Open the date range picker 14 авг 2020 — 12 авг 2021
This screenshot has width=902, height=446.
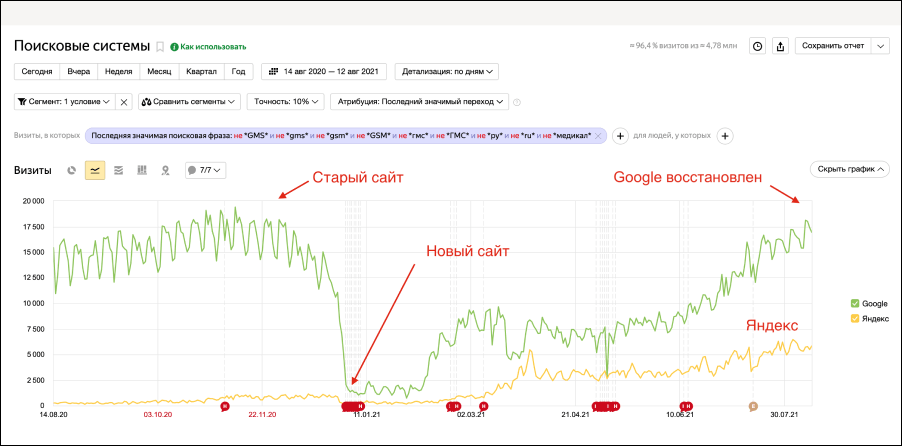tap(324, 71)
